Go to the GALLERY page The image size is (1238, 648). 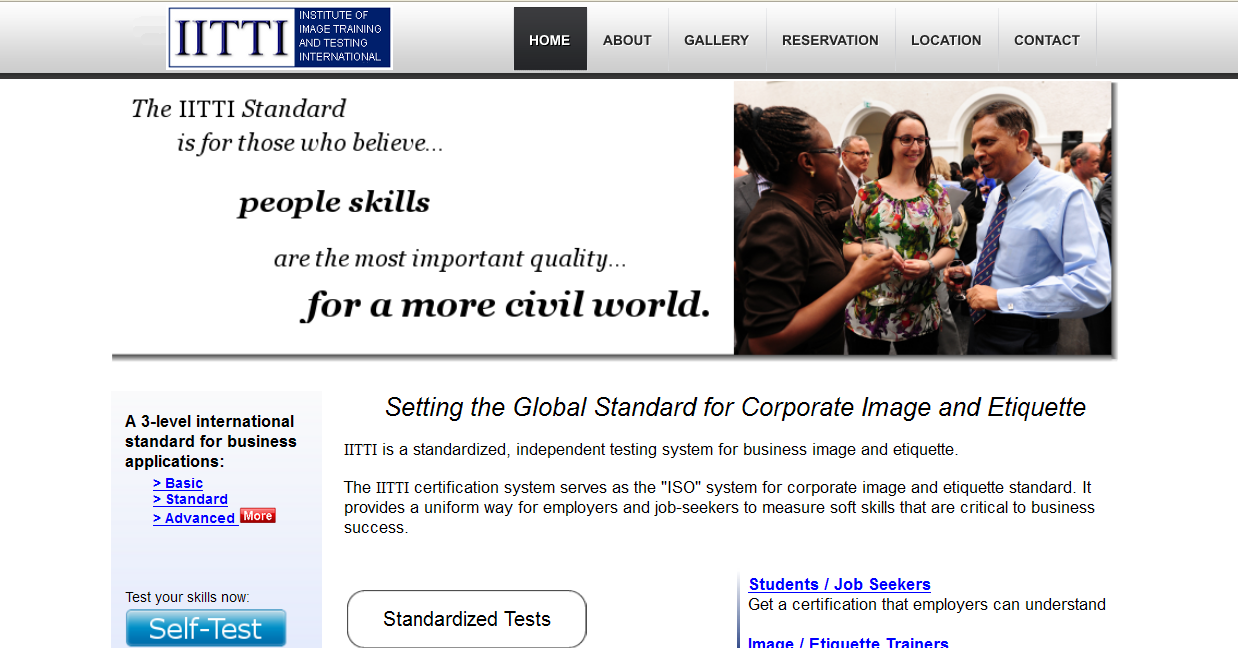pos(716,39)
